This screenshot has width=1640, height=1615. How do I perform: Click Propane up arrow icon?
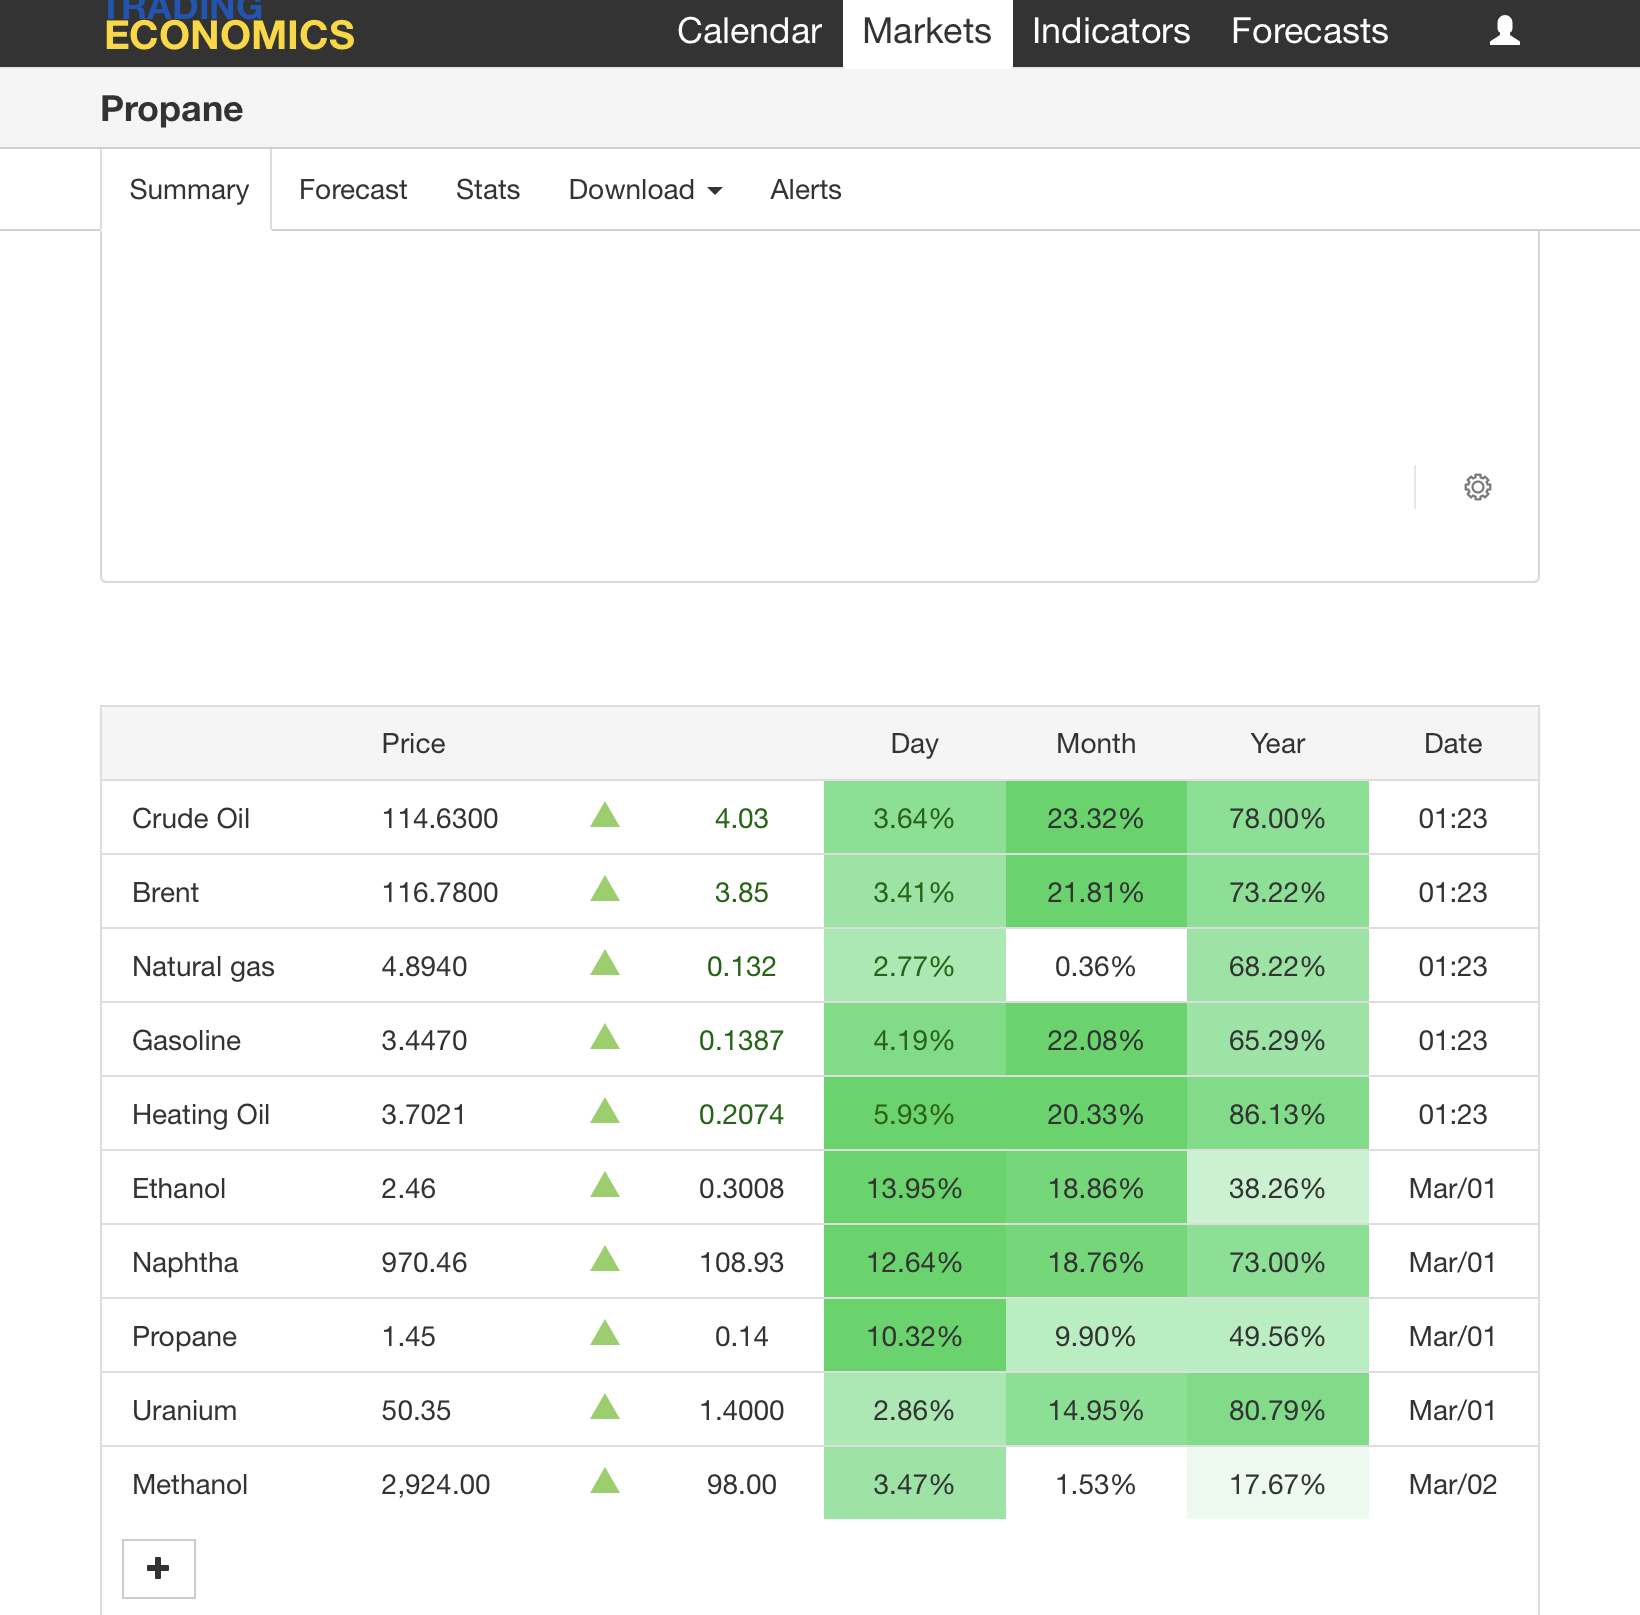pos(605,1333)
